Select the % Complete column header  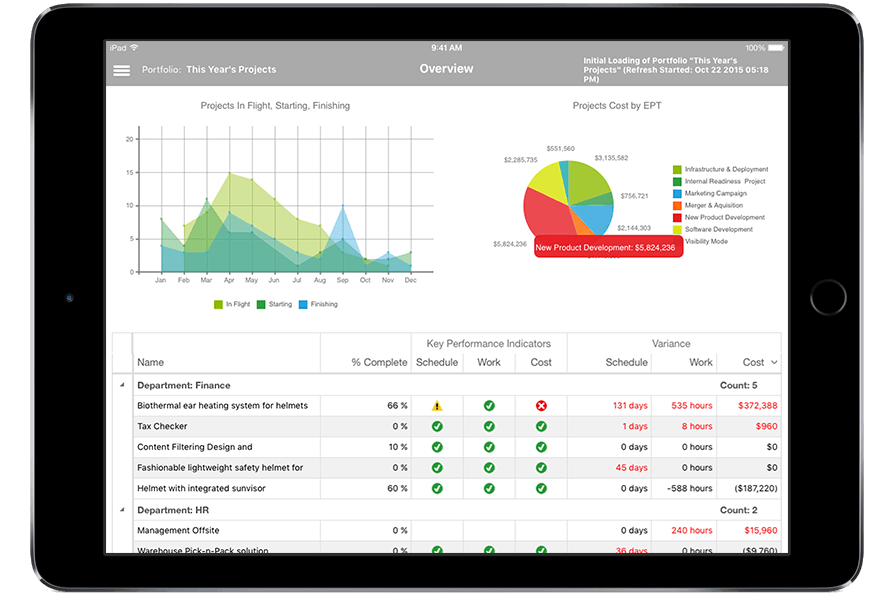379,362
